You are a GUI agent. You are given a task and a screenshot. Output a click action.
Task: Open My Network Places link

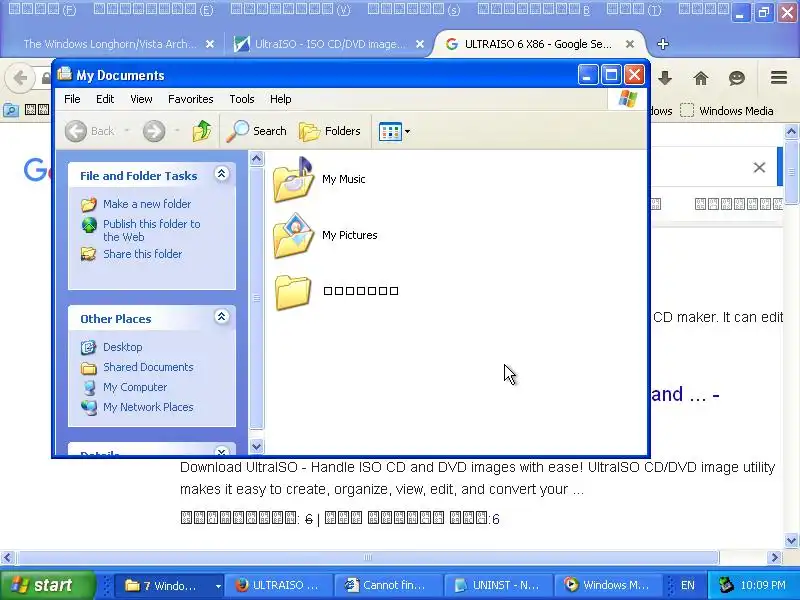[x=148, y=407]
